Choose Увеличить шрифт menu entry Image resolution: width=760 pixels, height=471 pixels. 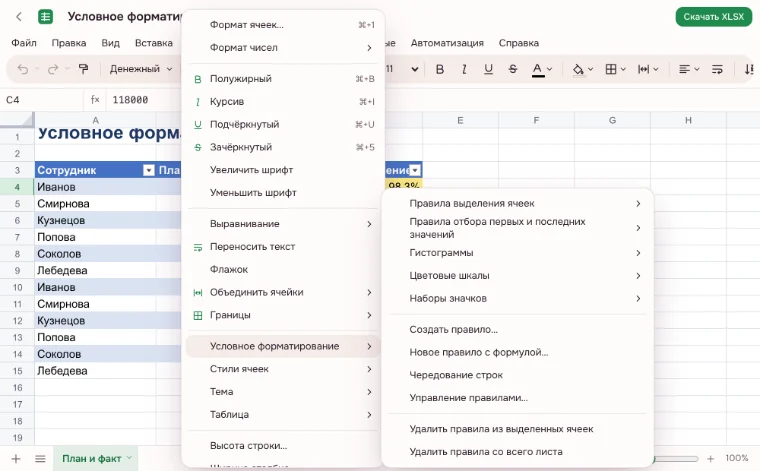coord(283,170)
